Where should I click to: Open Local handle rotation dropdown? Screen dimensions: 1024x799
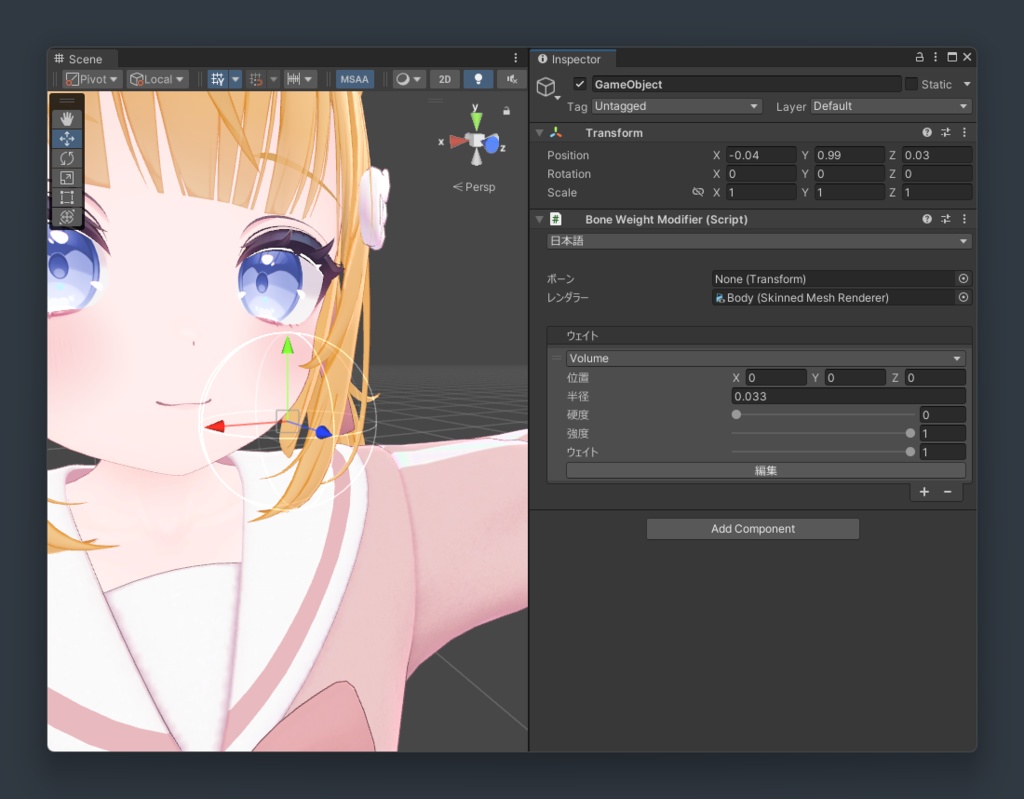tap(157, 79)
